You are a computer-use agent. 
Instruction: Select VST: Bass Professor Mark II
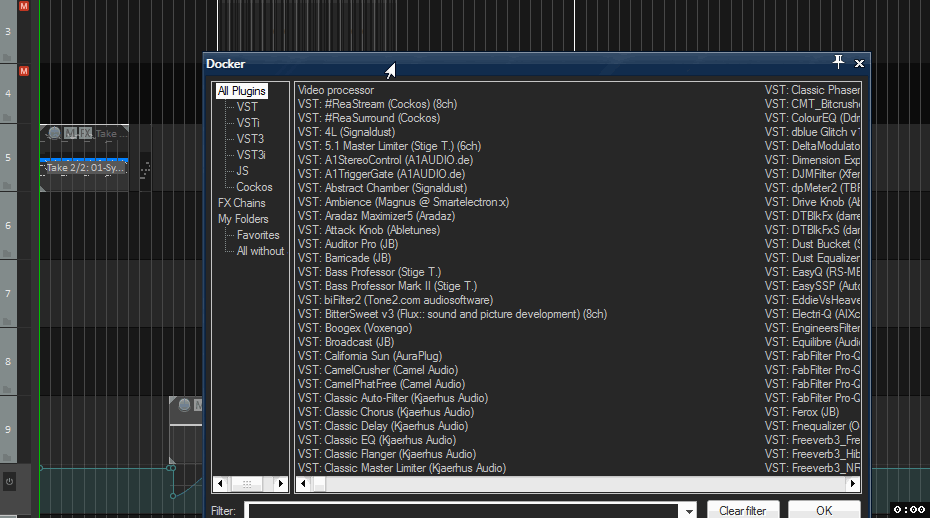coord(387,286)
